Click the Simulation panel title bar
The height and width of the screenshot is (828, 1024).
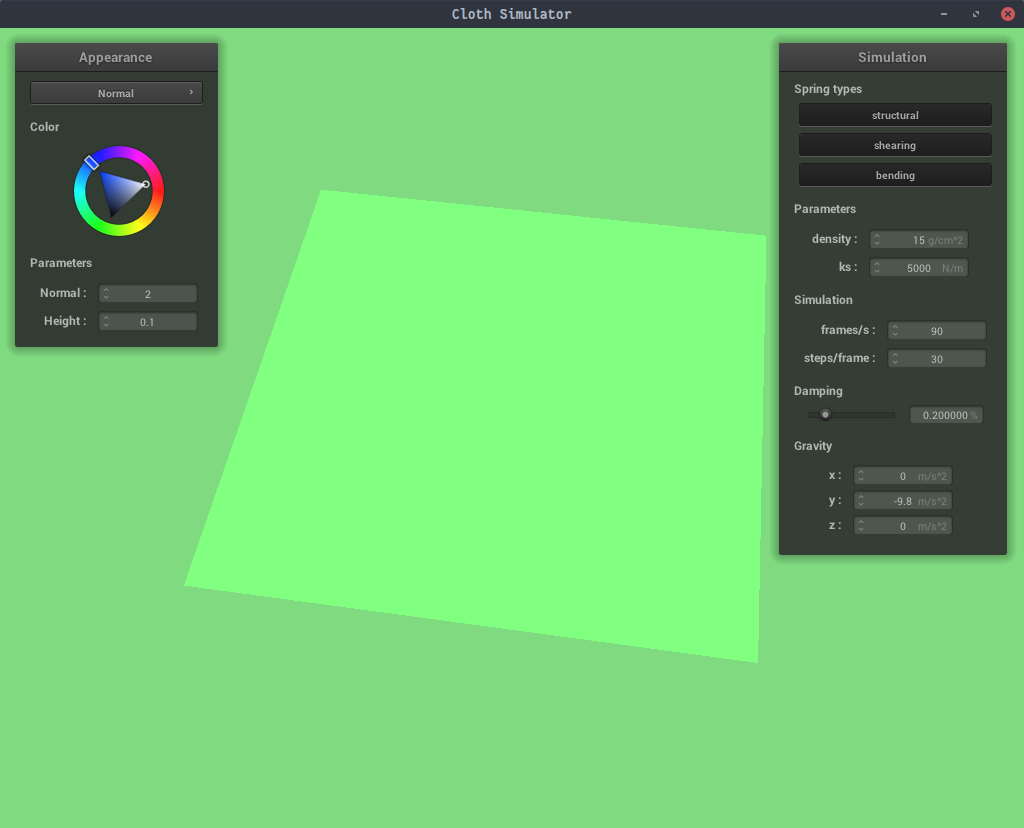[x=892, y=57]
